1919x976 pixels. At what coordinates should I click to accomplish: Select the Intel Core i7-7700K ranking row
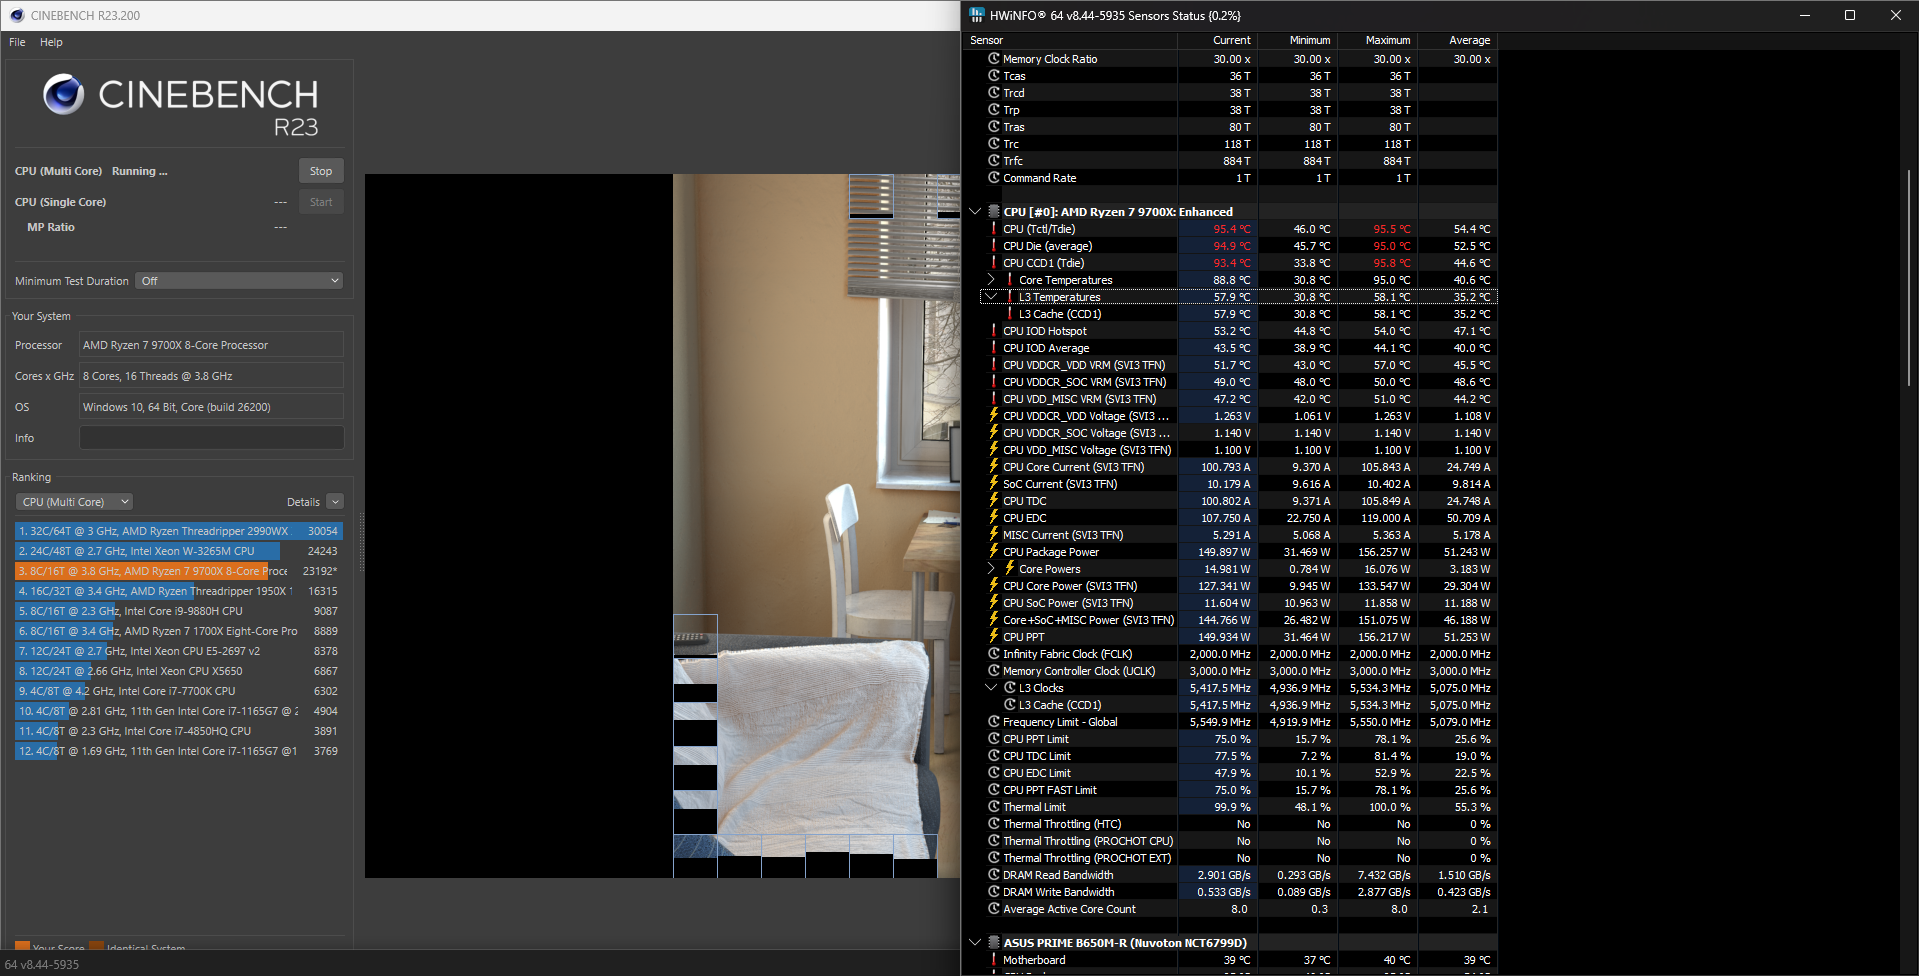click(179, 691)
